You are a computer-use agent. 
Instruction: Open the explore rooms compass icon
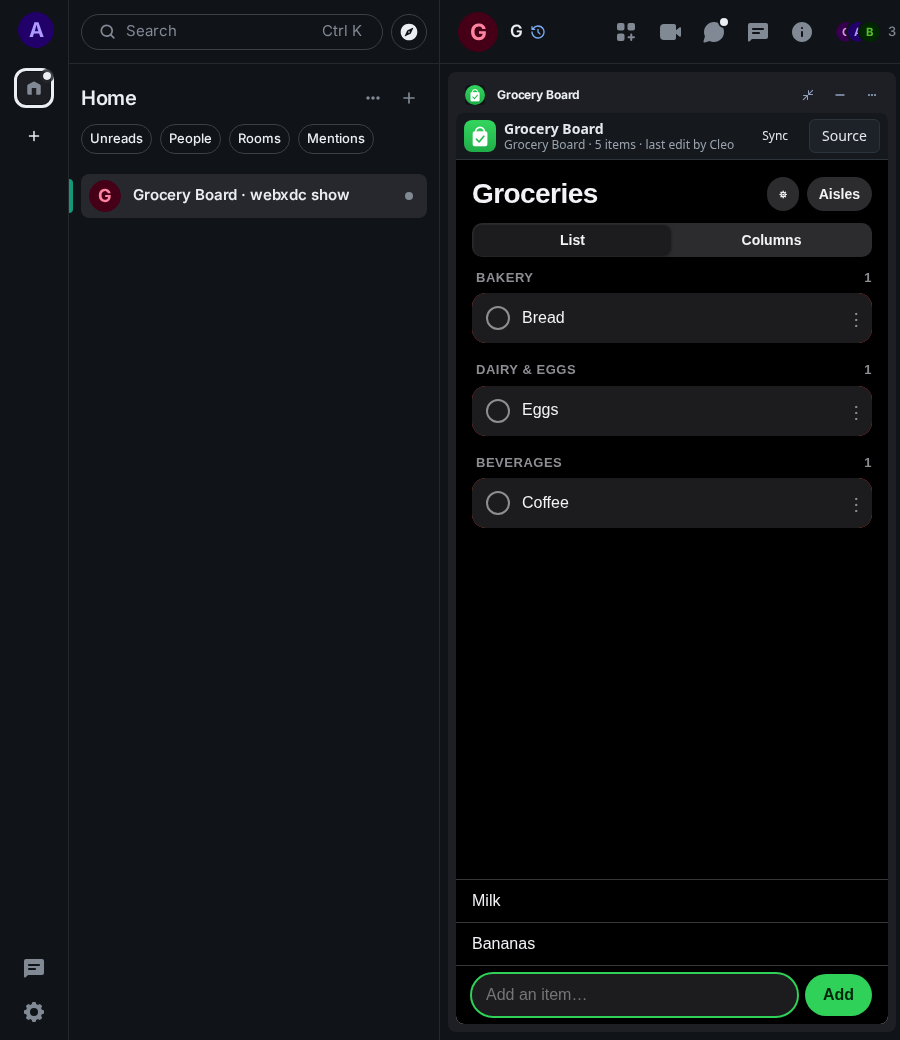pyautogui.click(x=409, y=32)
